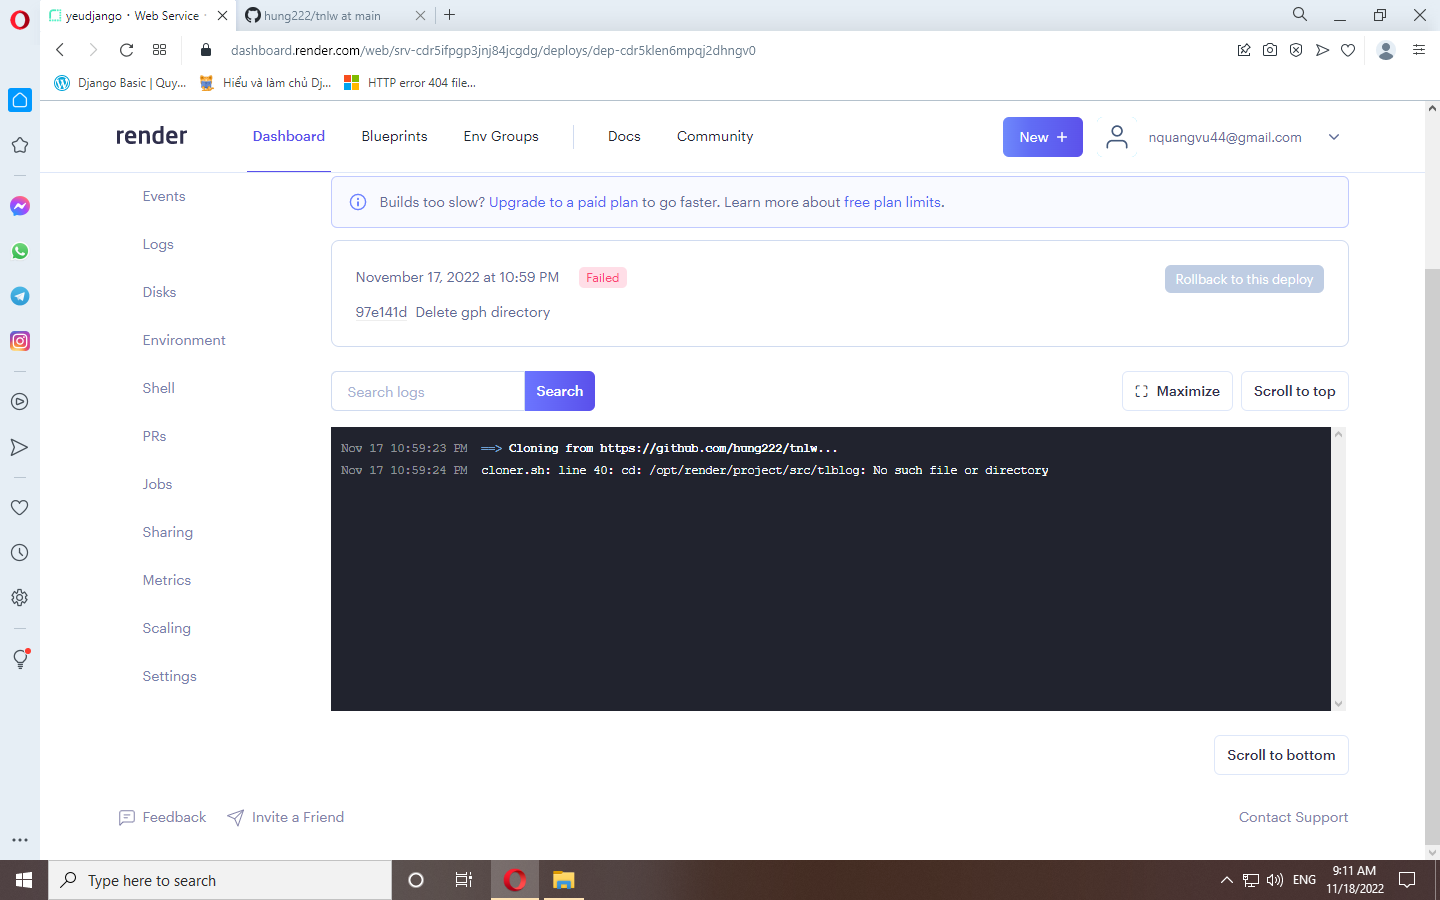Open Logs in service sidebar
The image size is (1440, 900).
pyautogui.click(x=158, y=244)
